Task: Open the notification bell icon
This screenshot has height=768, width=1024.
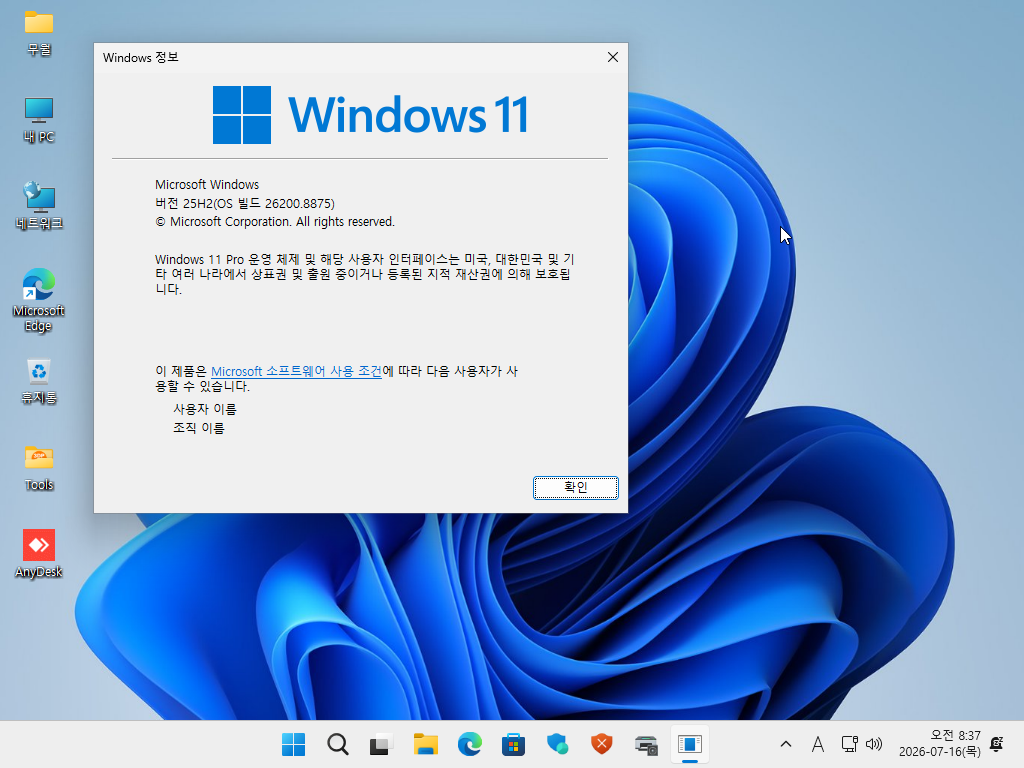Action: point(997,744)
